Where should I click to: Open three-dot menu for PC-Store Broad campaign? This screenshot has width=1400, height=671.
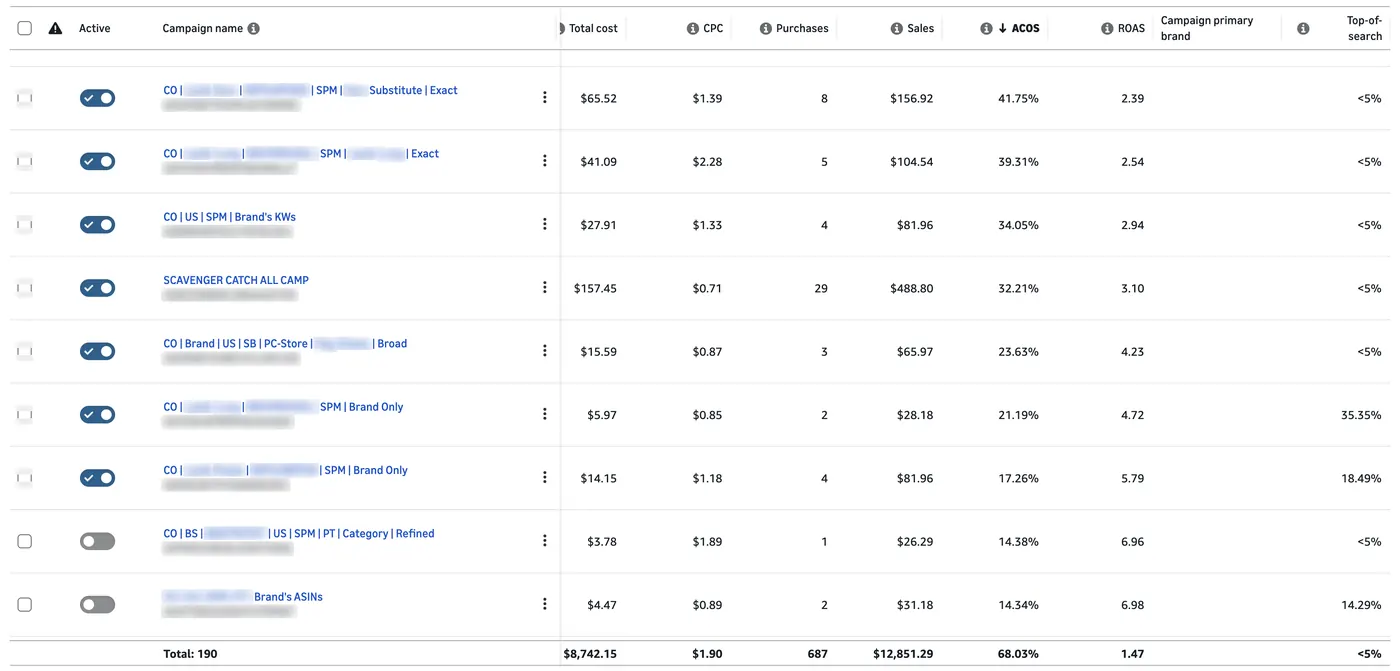tap(545, 351)
